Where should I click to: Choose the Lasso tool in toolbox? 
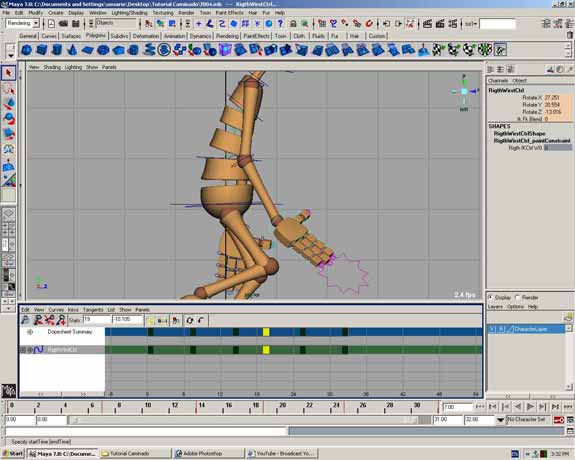[9, 88]
